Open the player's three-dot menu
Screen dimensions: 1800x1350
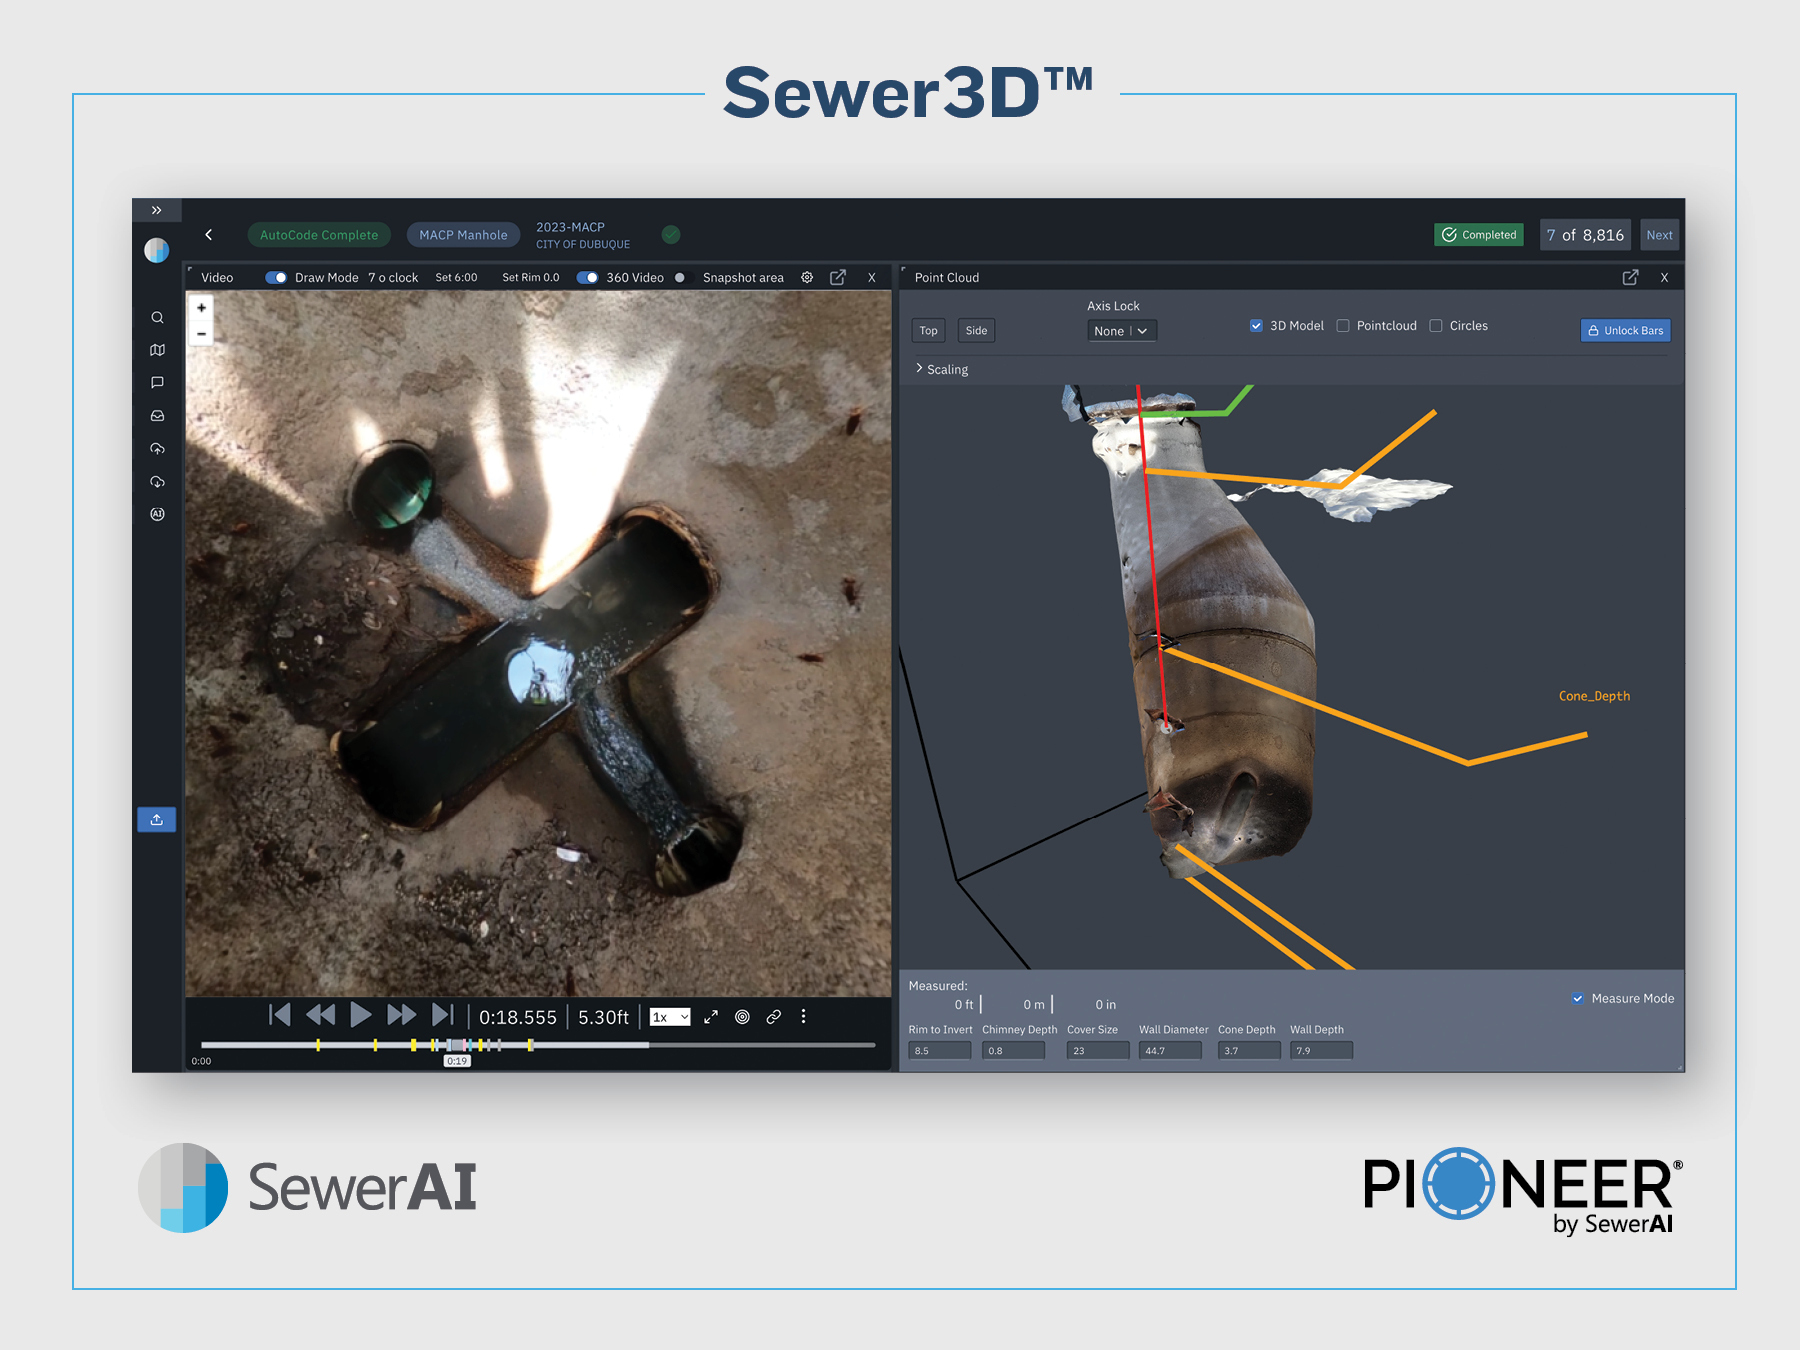coord(803,1016)
